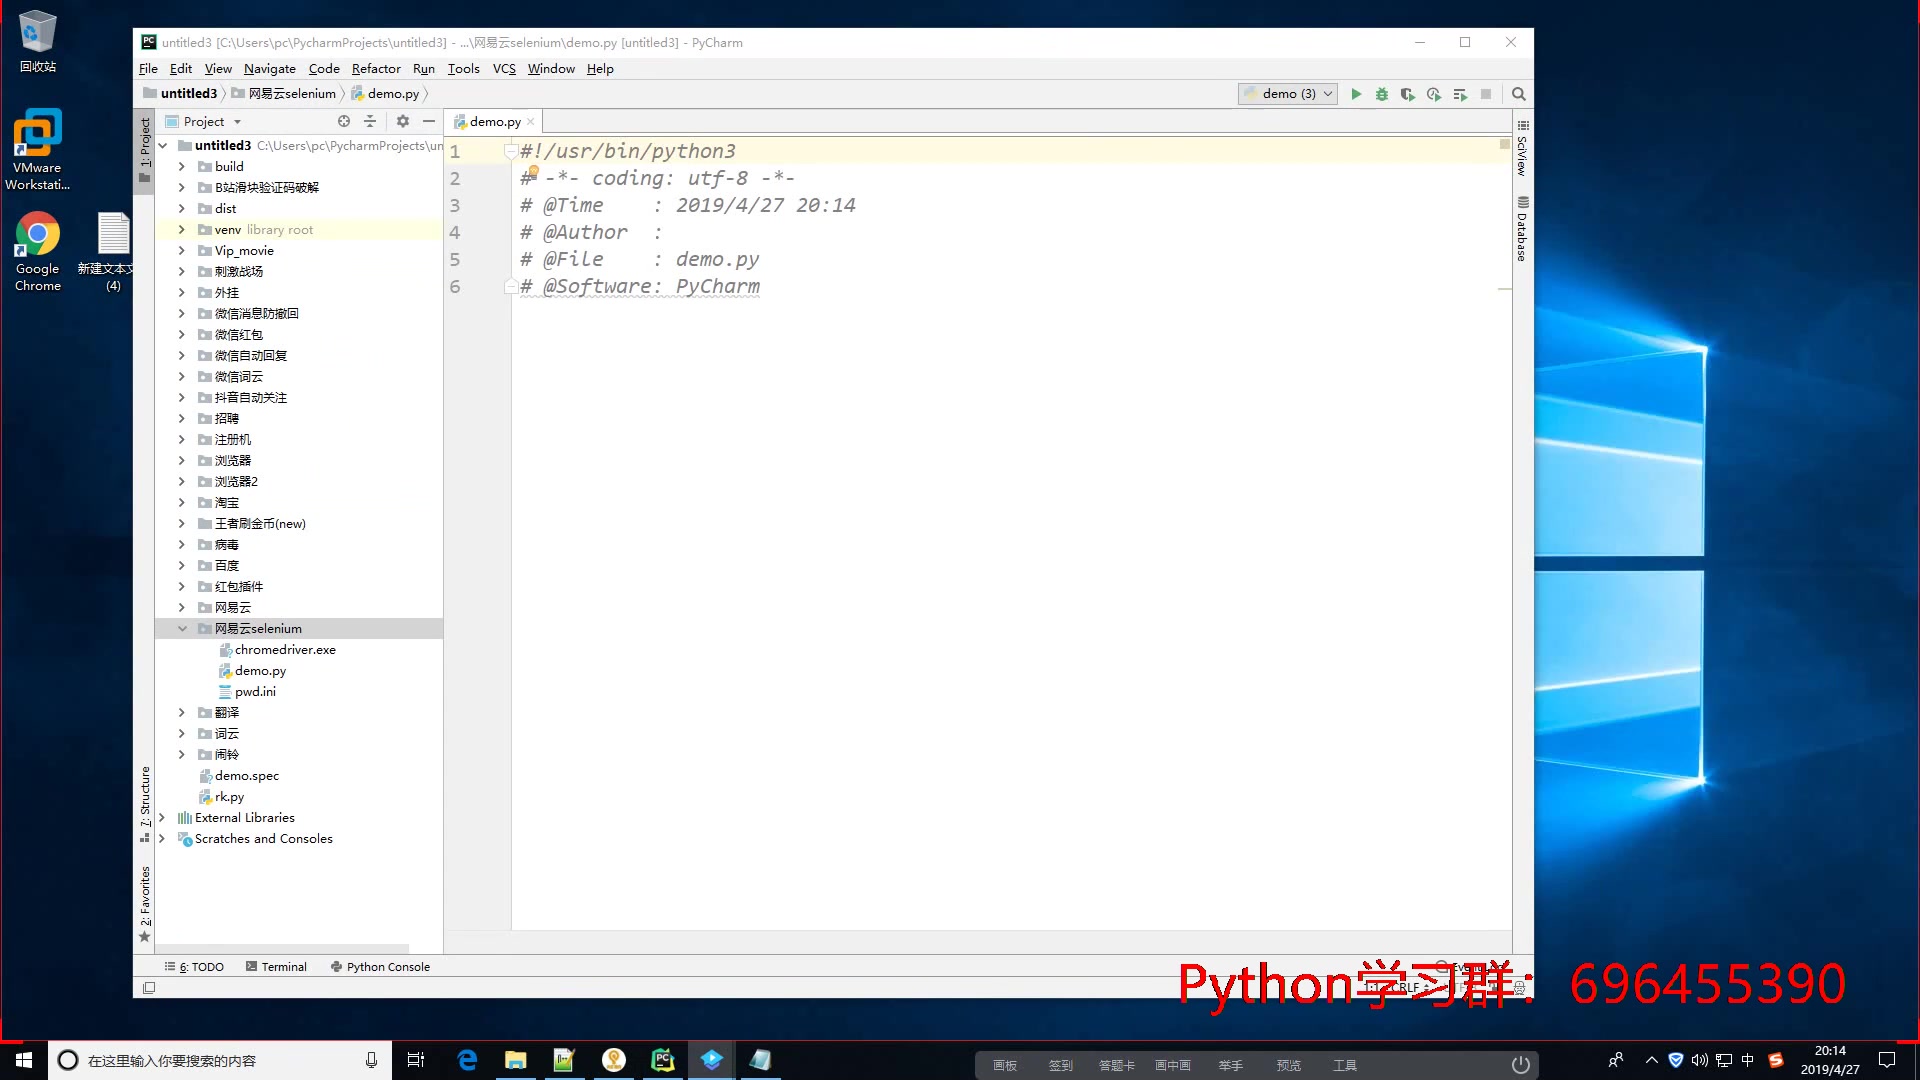Open Search Everywhere magnifier icon
Viewport: 1920px width, 1080px height.
click(1519, 94)
